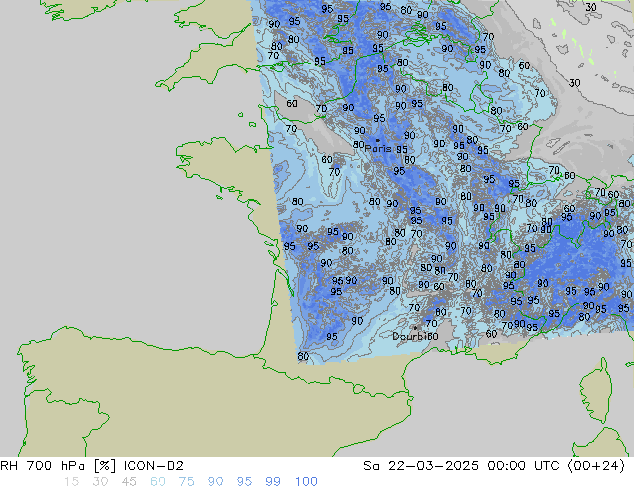Viewport: 634px width, 490px height.
Task: Select legend value 30 in color scale
Action: 100,482
